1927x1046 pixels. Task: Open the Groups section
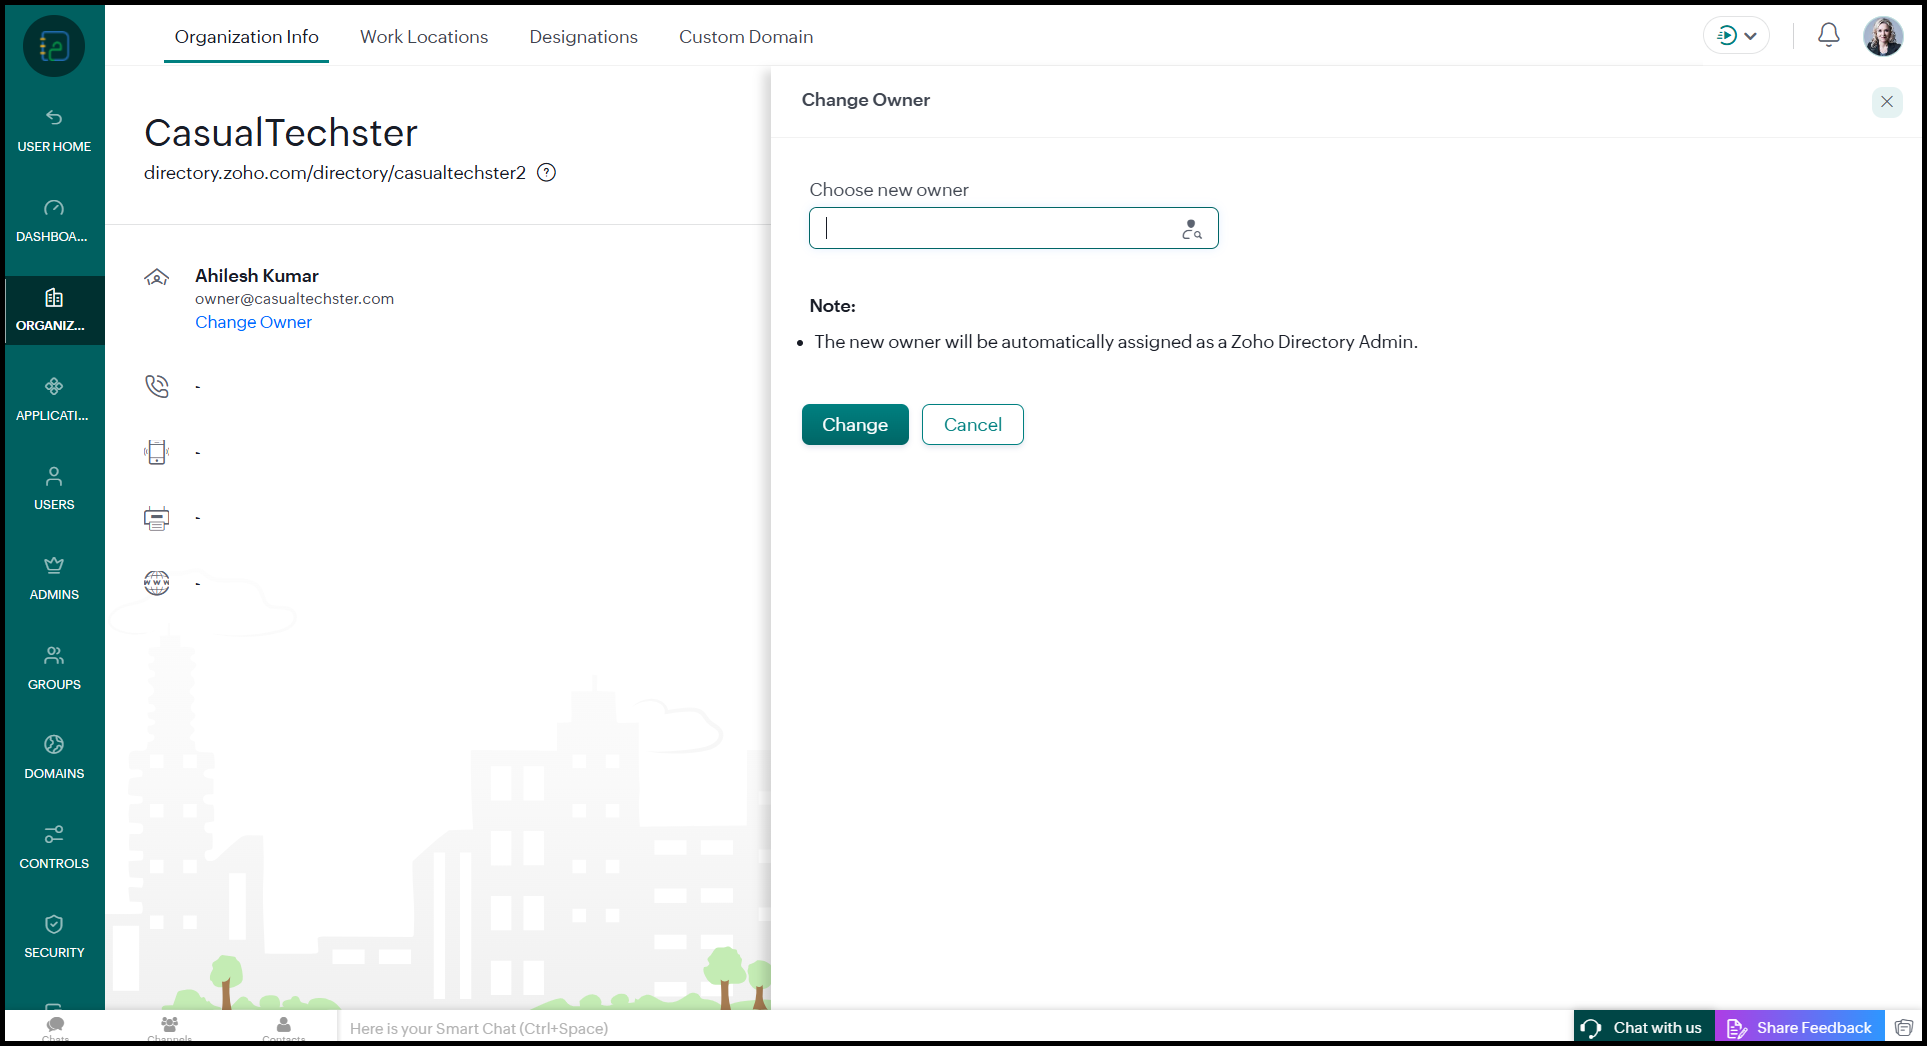54,669
